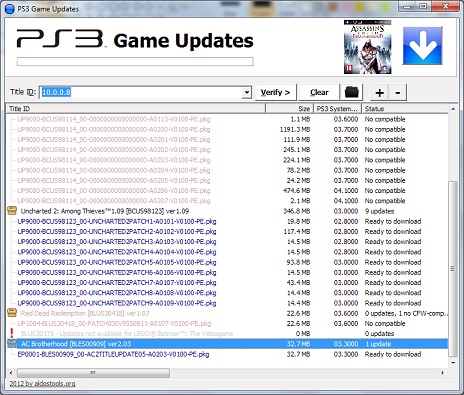Click the minus button to collapse all

click(x=397, y=92)
